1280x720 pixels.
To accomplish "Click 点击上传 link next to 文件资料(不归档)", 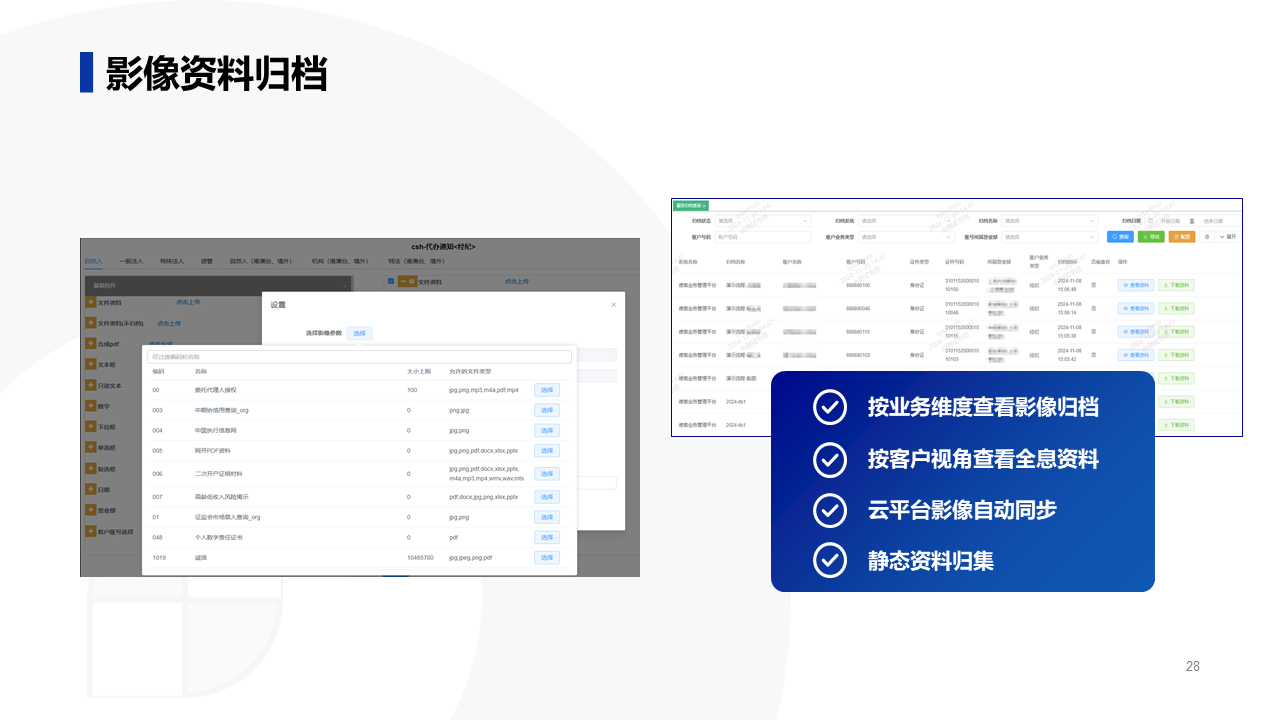I will pyautogui.click(x=169, y=323).
